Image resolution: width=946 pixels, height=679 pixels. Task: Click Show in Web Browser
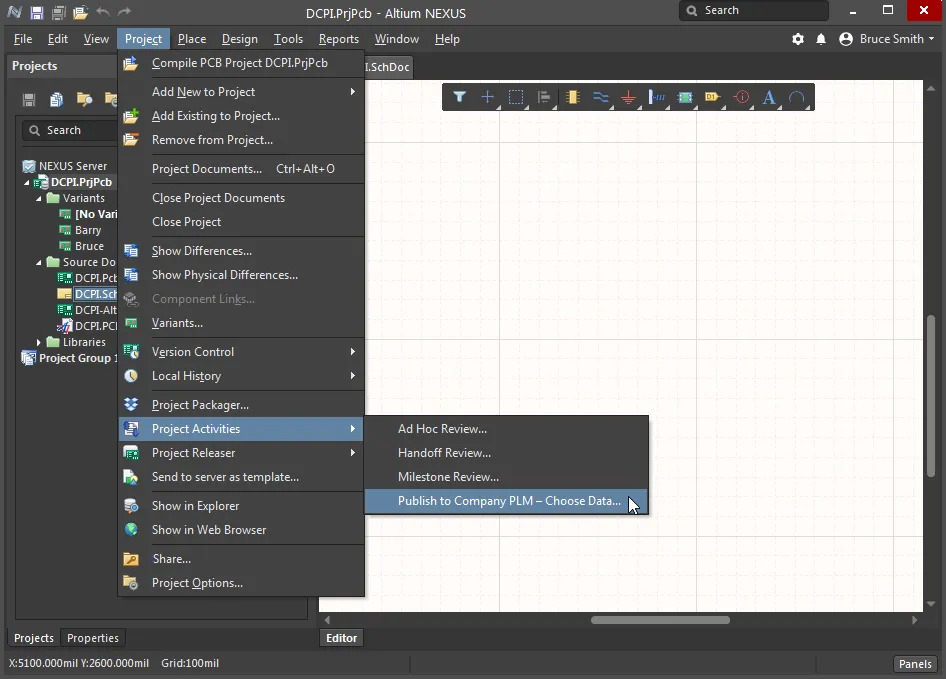[x=241, y=530]
